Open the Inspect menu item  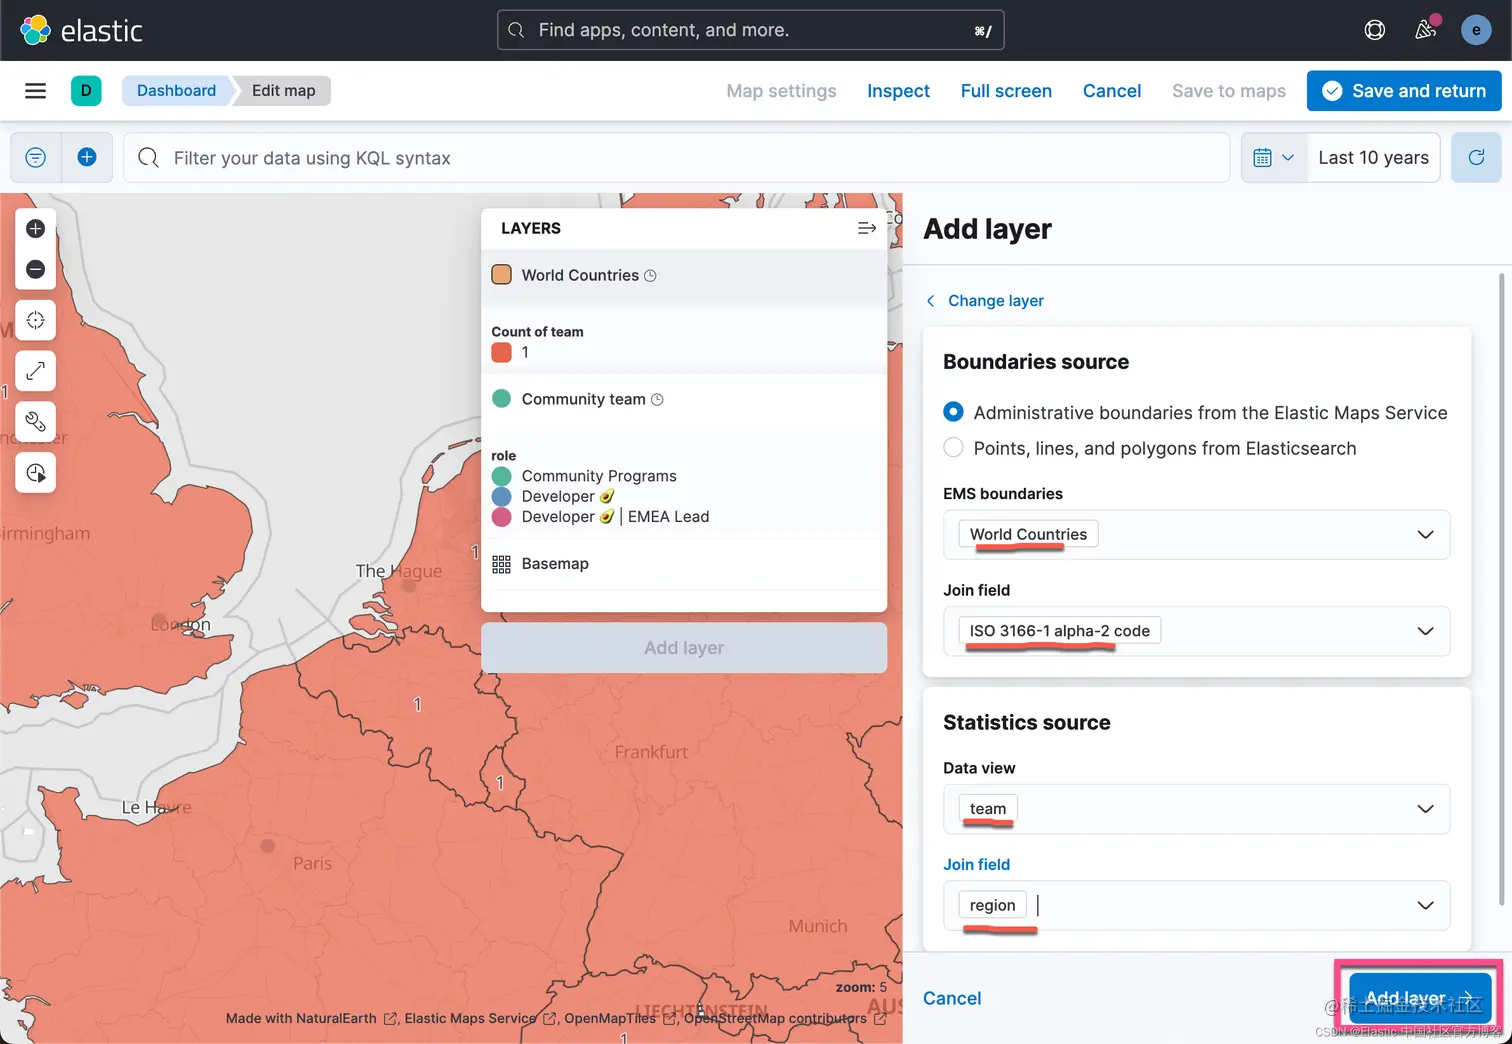click(898, 91)
